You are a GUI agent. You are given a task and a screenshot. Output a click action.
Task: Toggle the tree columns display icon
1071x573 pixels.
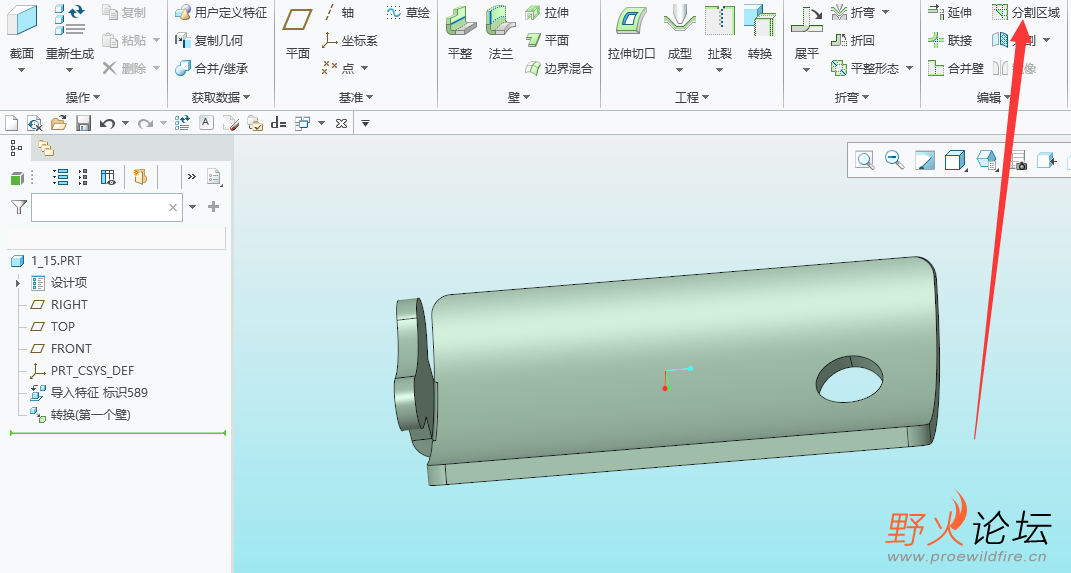tap(108, 178)
